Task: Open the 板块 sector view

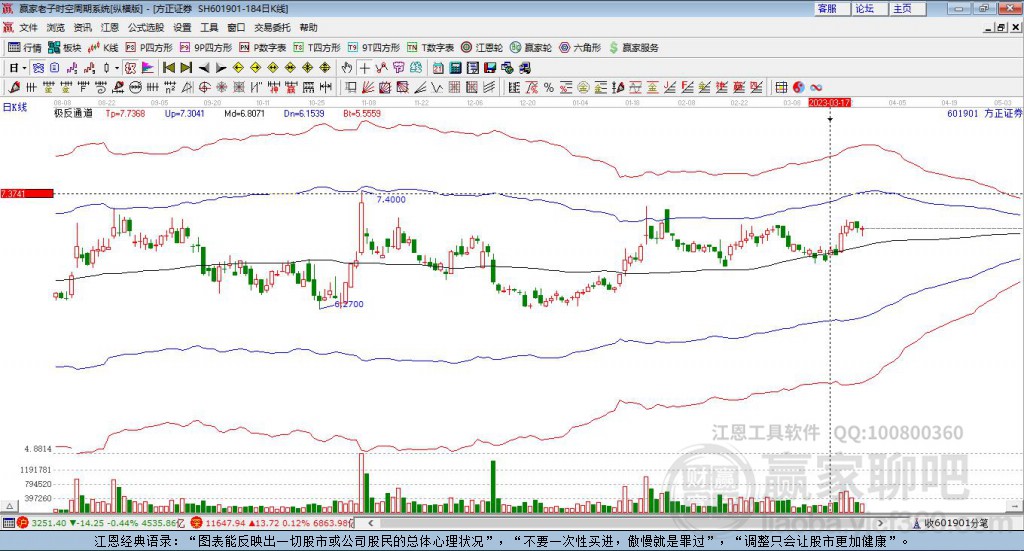Action: tap(64, 48)
